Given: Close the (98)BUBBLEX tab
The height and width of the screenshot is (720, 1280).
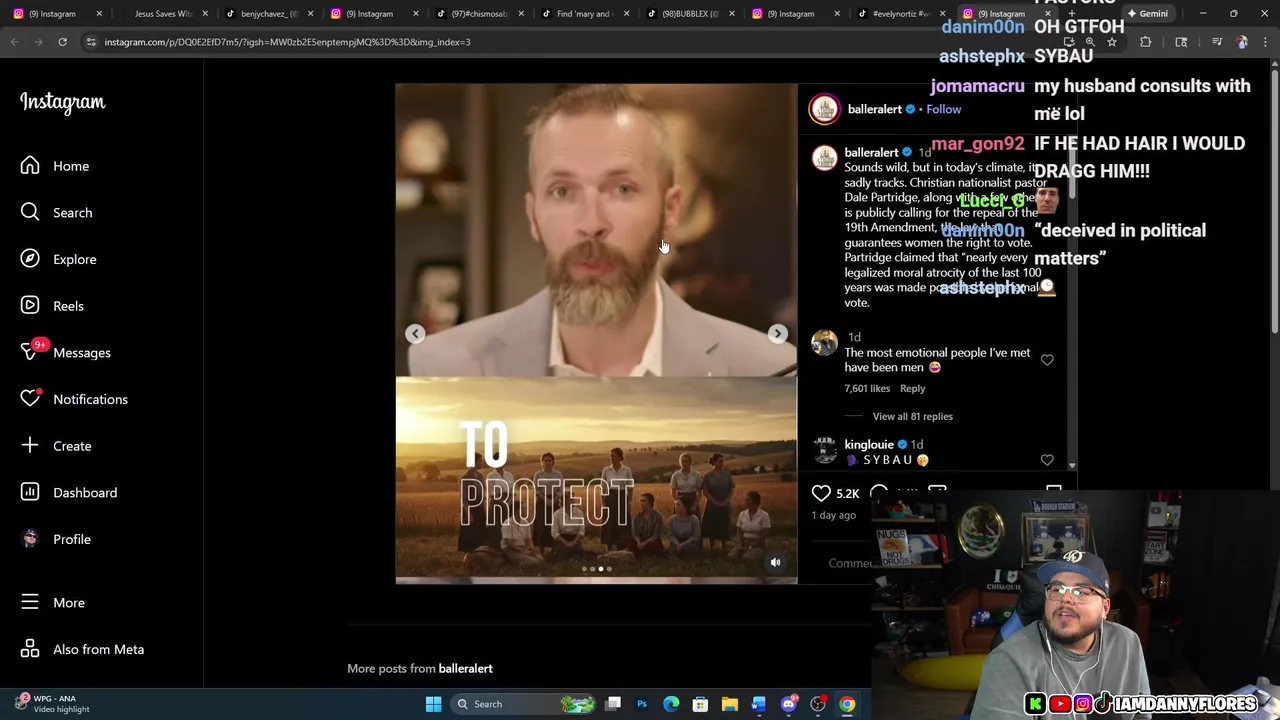Looking at the screenshot, I should (x=732, y=14).
